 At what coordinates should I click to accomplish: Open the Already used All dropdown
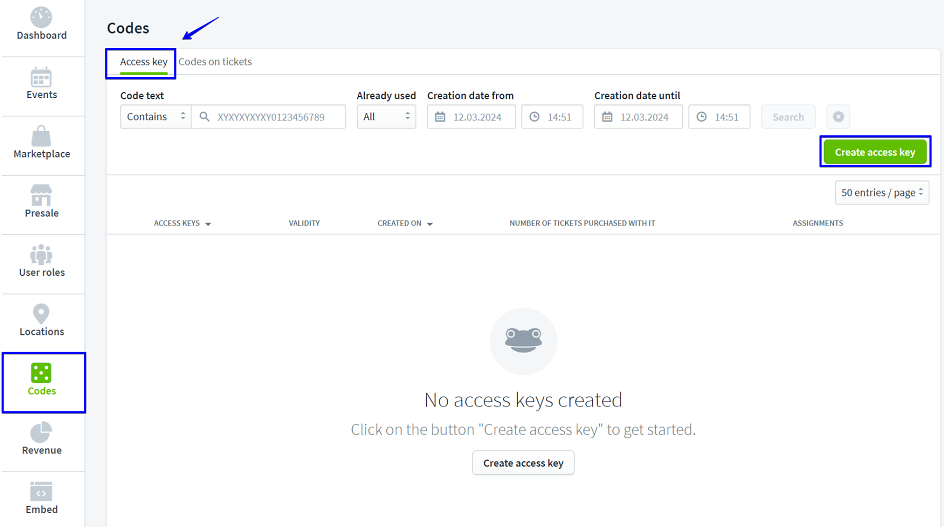(386, 117)
